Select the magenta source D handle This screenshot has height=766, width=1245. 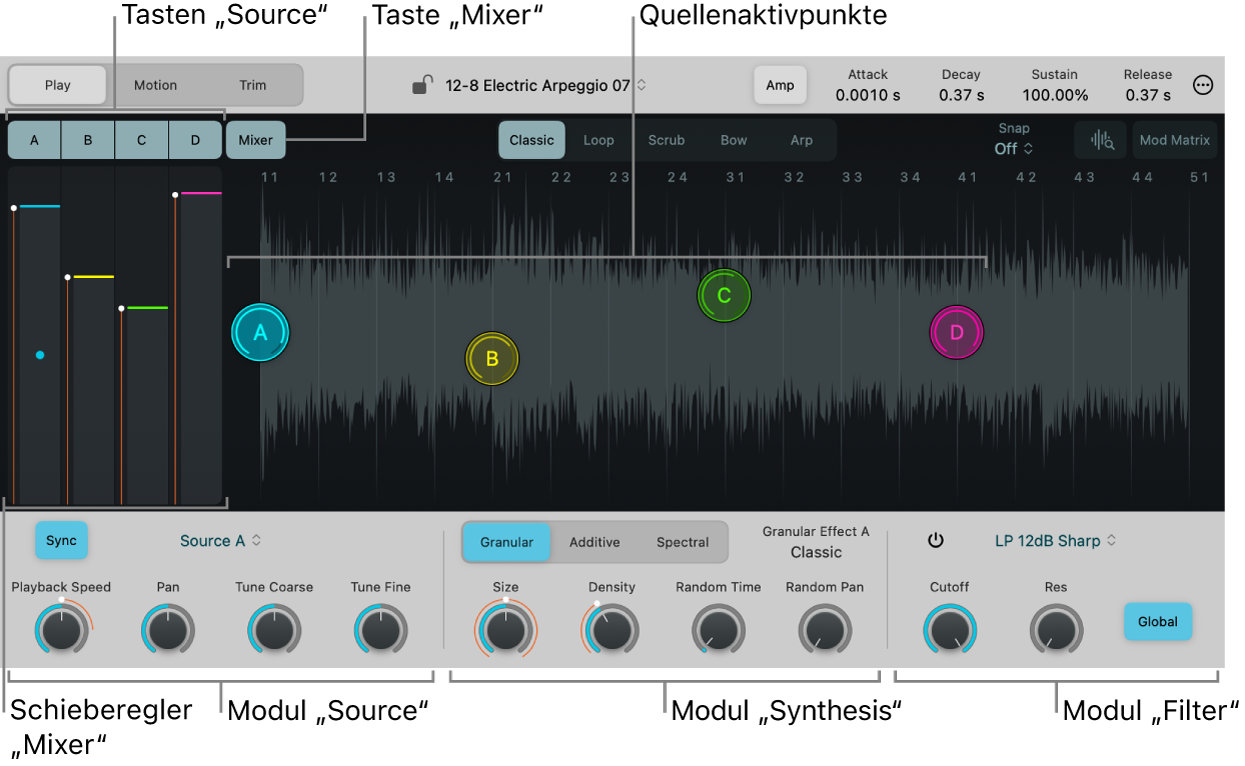tap(957, 333)
